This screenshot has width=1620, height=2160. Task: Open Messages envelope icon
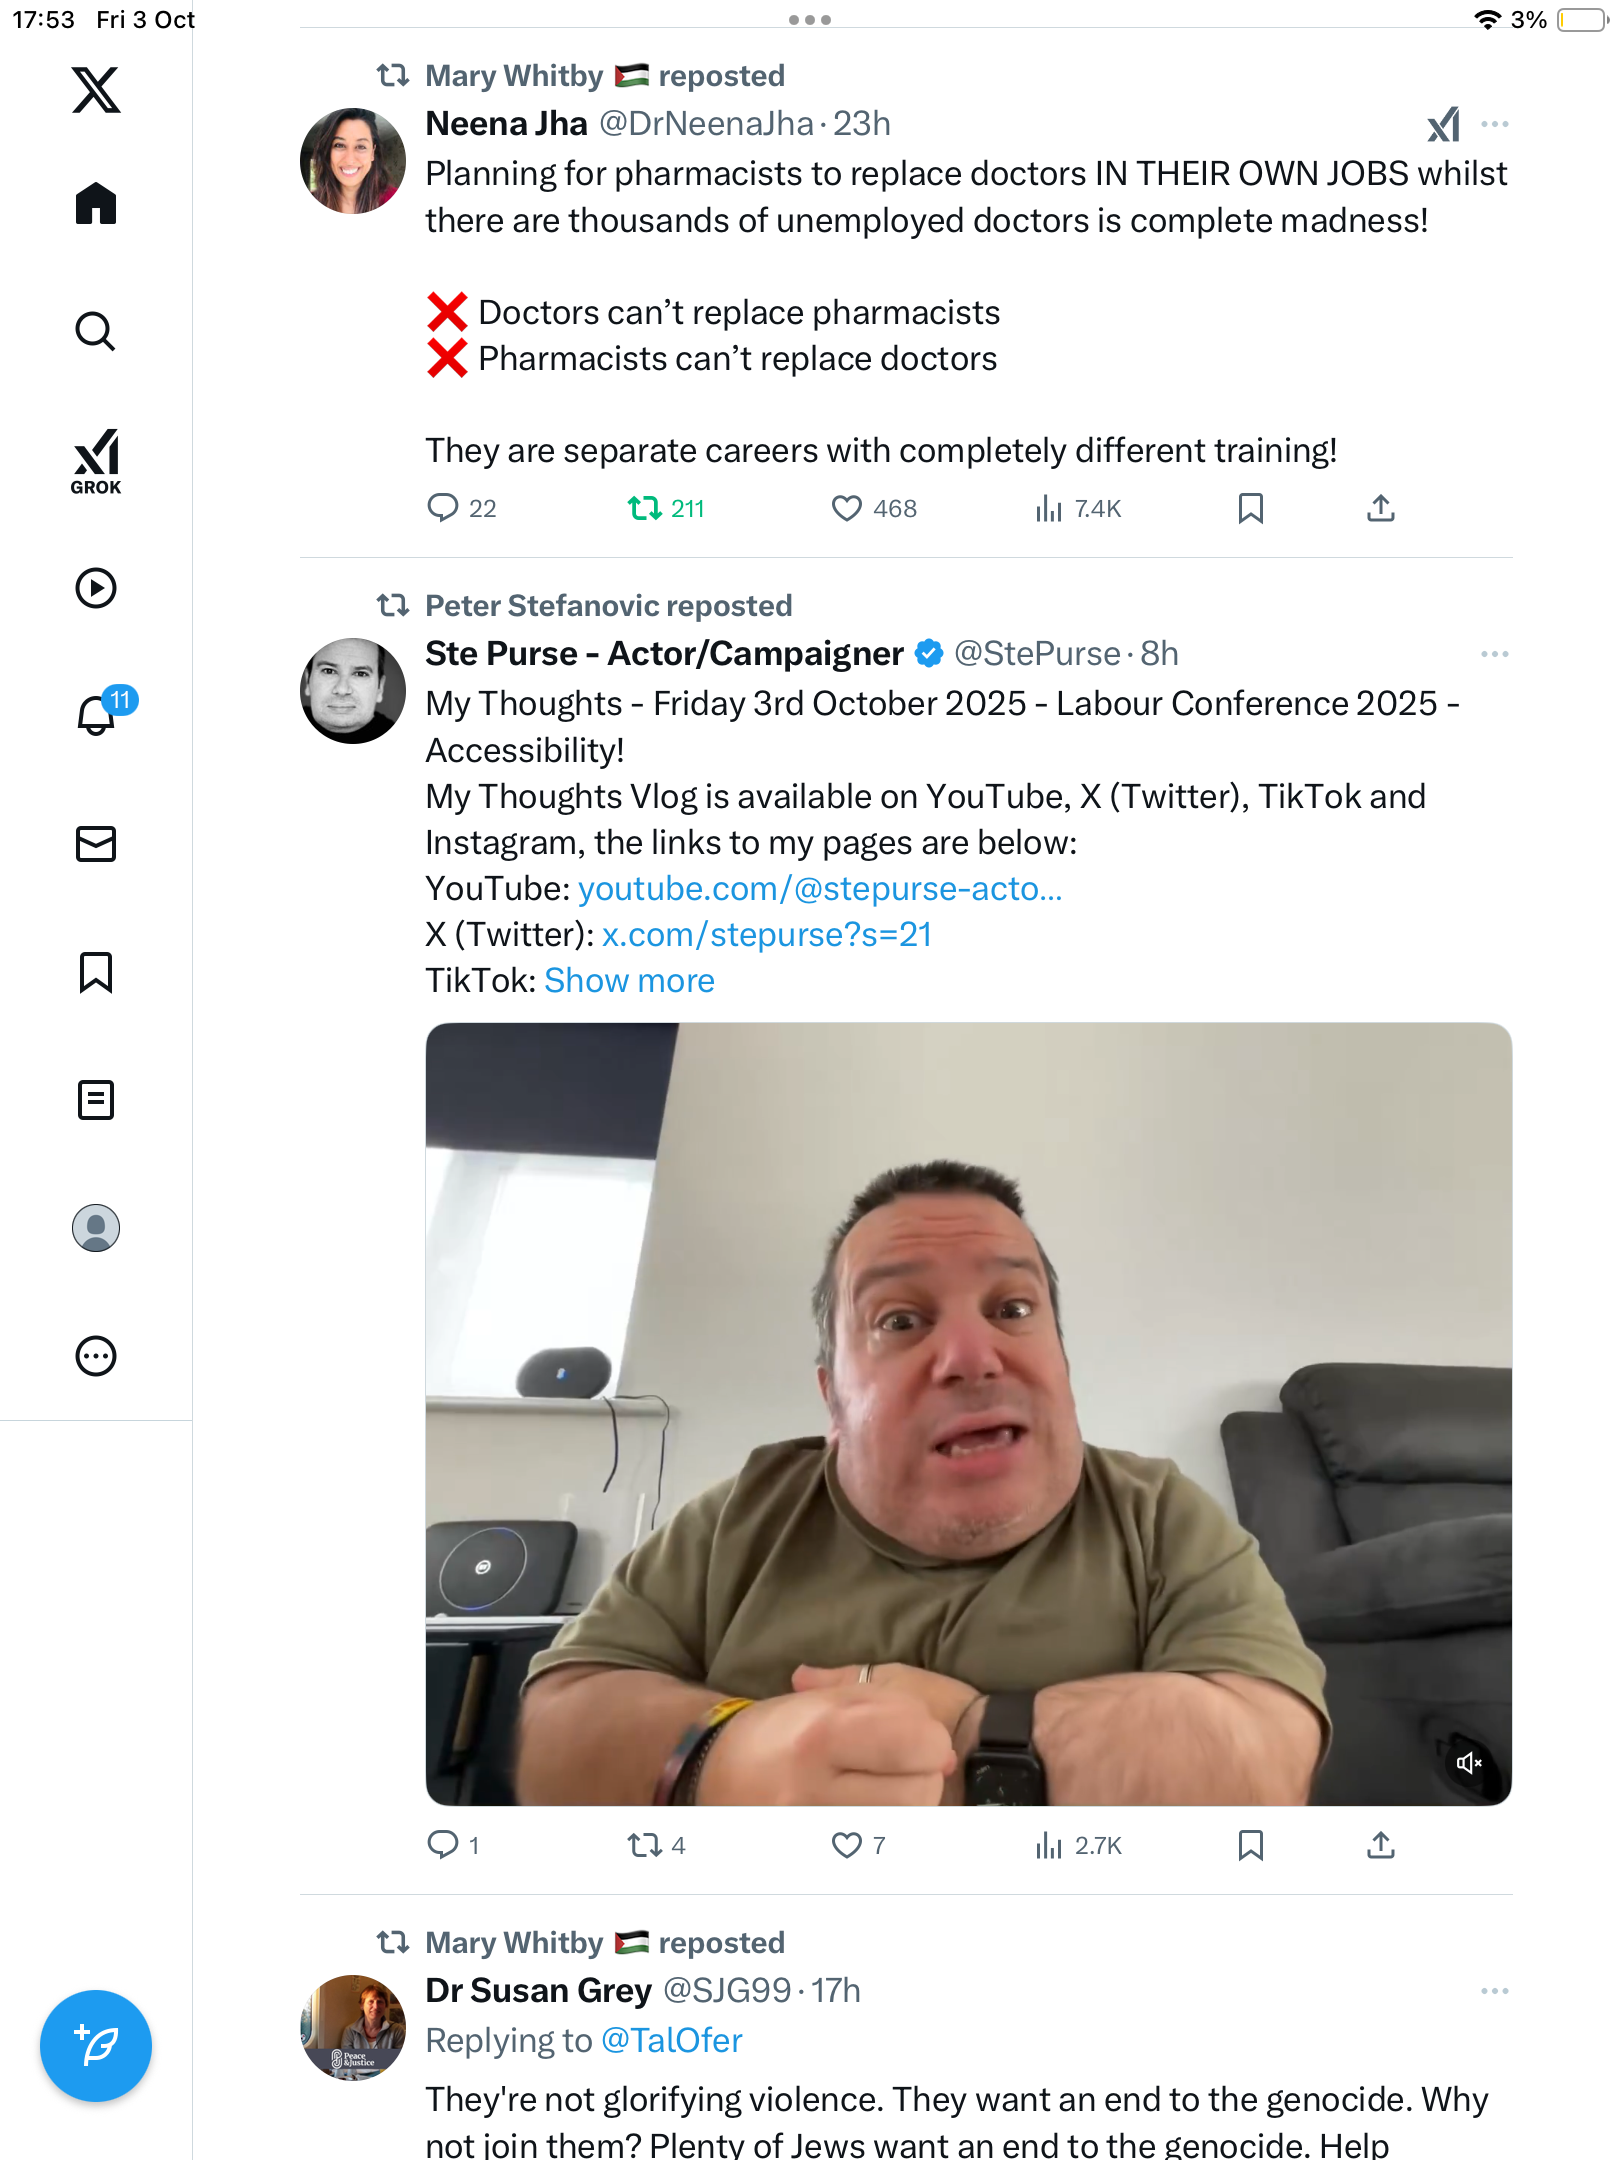(96, 844)
